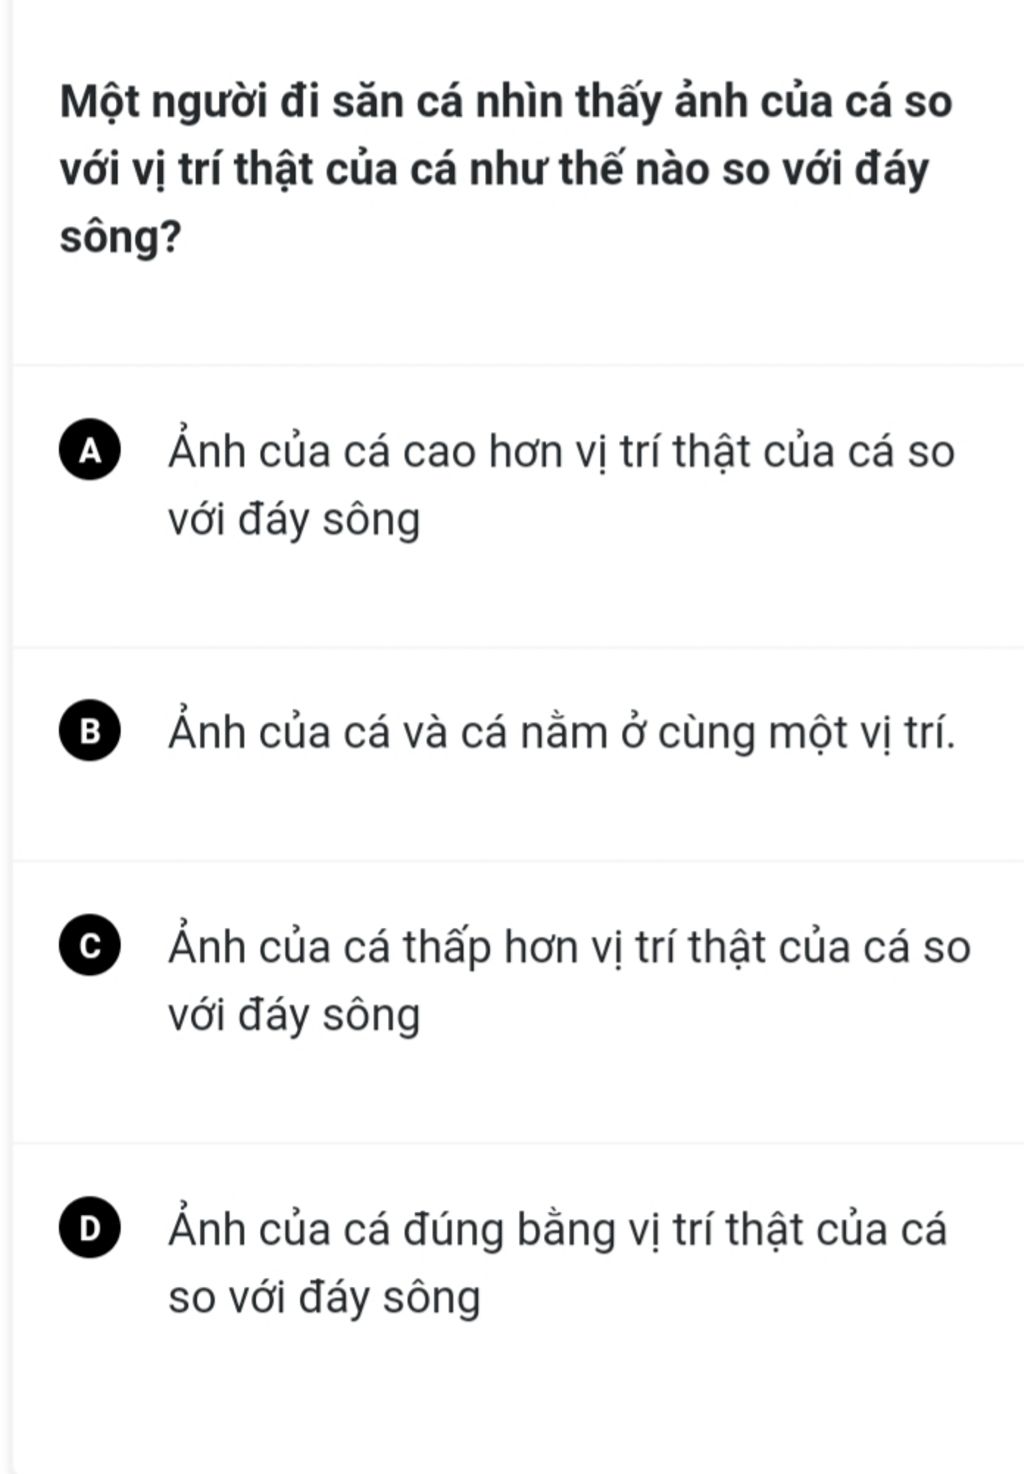
Task: Click 'với đáy sông' line in option C
Action: (294, 1015)
